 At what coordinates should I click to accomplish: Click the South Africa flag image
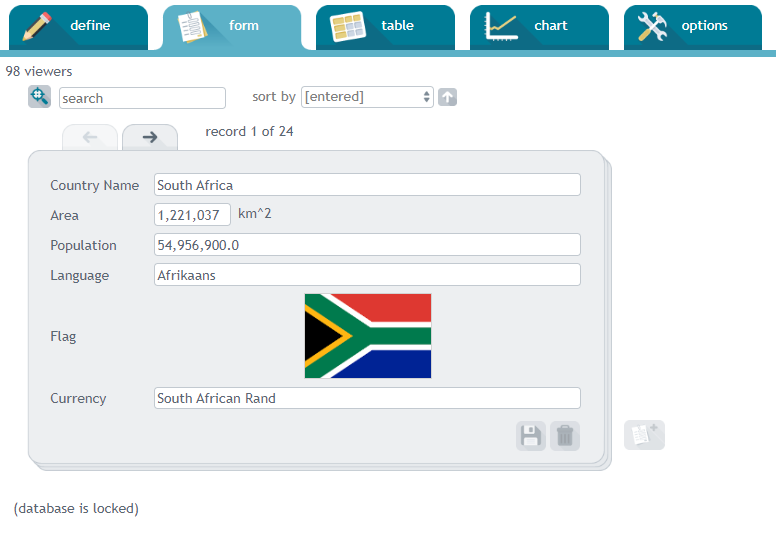coord(368,336)
